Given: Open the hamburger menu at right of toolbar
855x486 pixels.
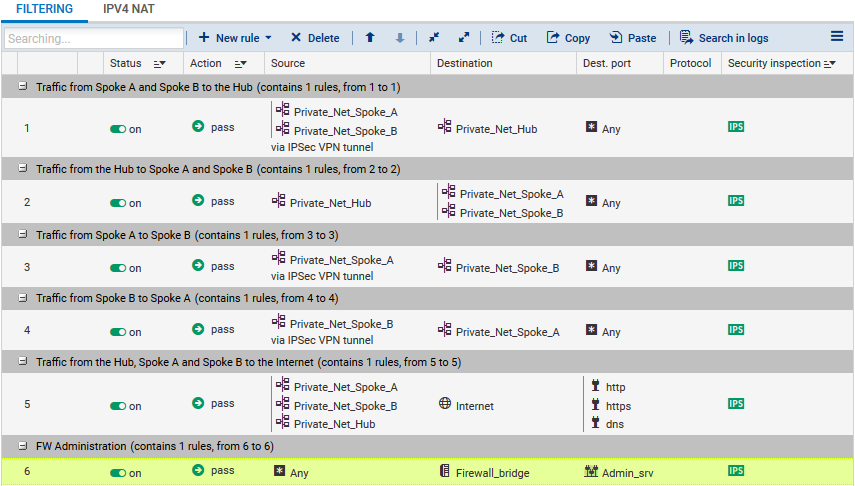Looking at the screenshot, I should (837, 37).
